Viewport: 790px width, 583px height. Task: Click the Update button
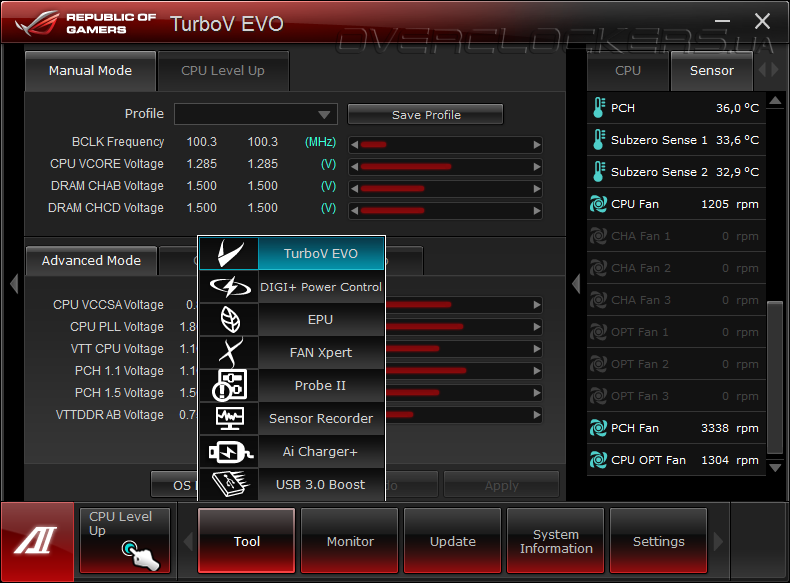(x=452, y=541)
